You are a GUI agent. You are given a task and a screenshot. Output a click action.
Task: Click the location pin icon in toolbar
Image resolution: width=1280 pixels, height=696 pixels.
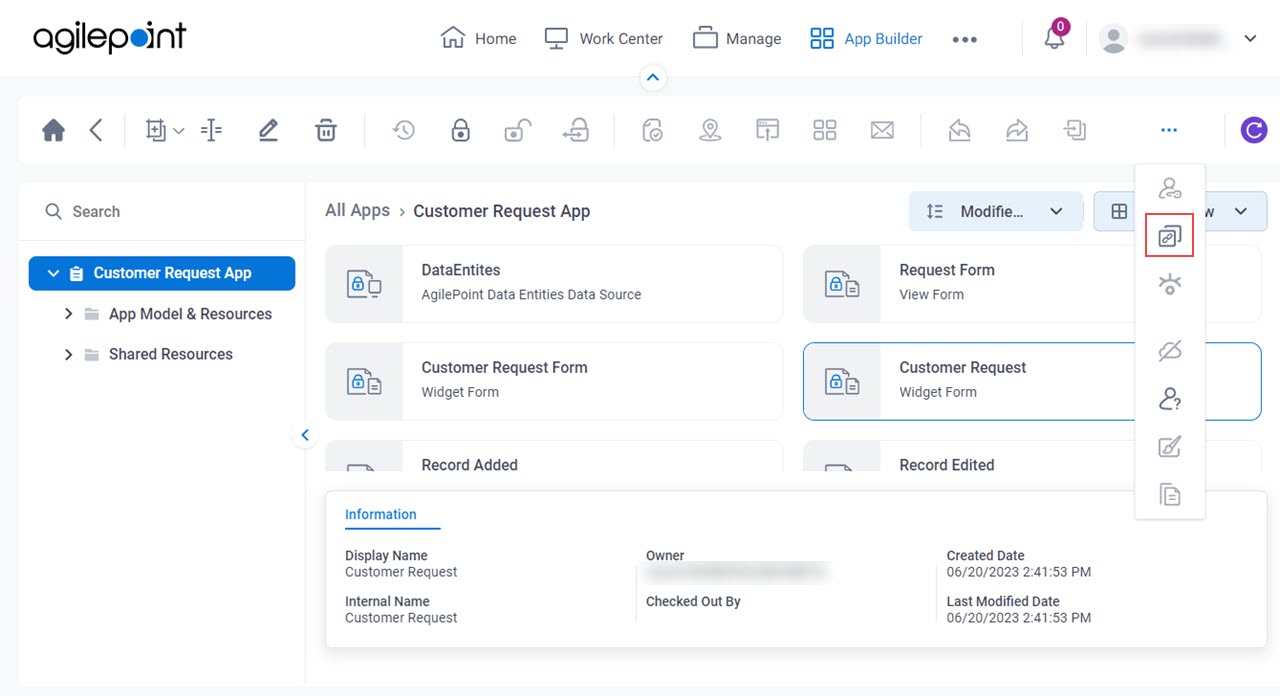(x=710, y=130)
